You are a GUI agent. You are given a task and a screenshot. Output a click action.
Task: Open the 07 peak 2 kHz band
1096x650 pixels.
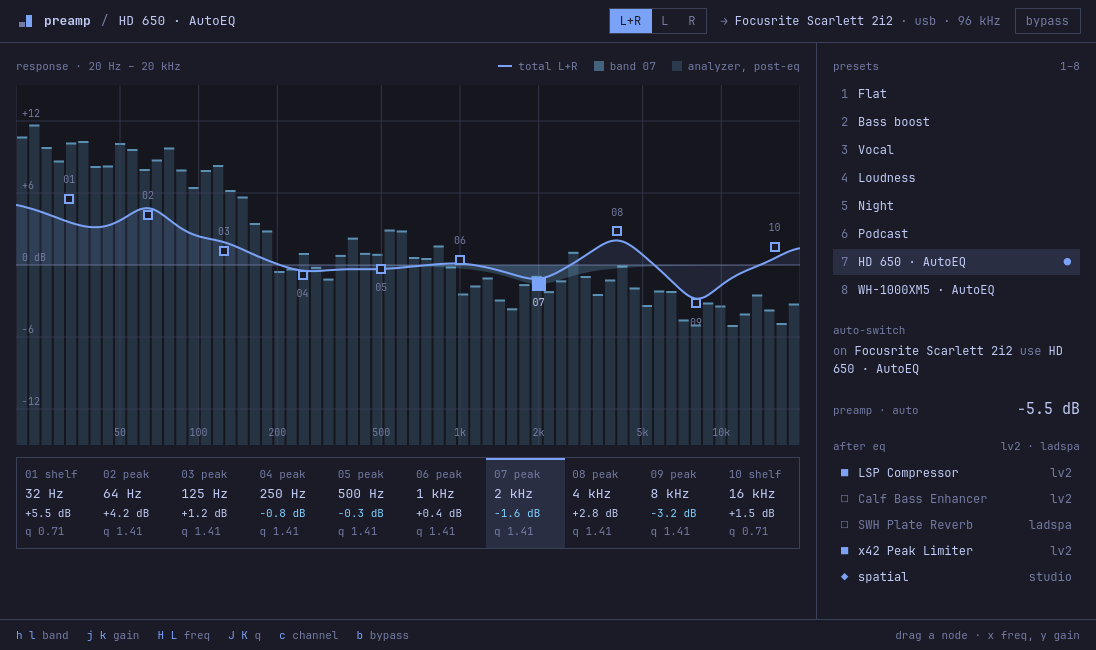(x=526, y=503)
